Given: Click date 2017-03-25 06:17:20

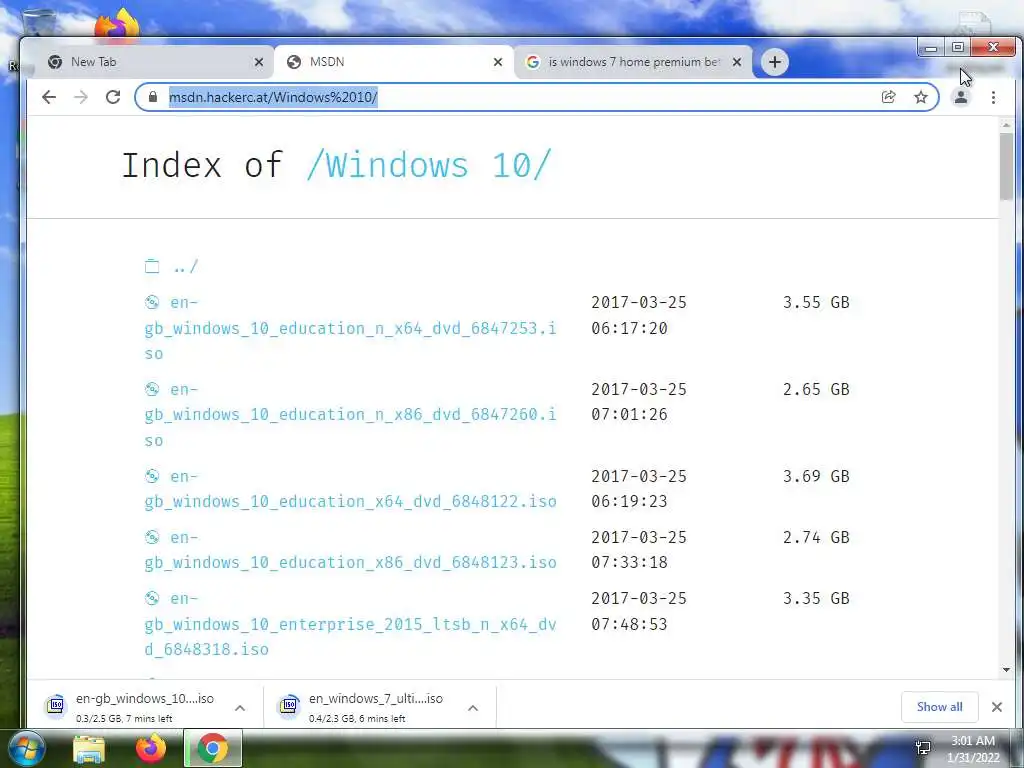Looking at the screenshot, I should [639, 315].
